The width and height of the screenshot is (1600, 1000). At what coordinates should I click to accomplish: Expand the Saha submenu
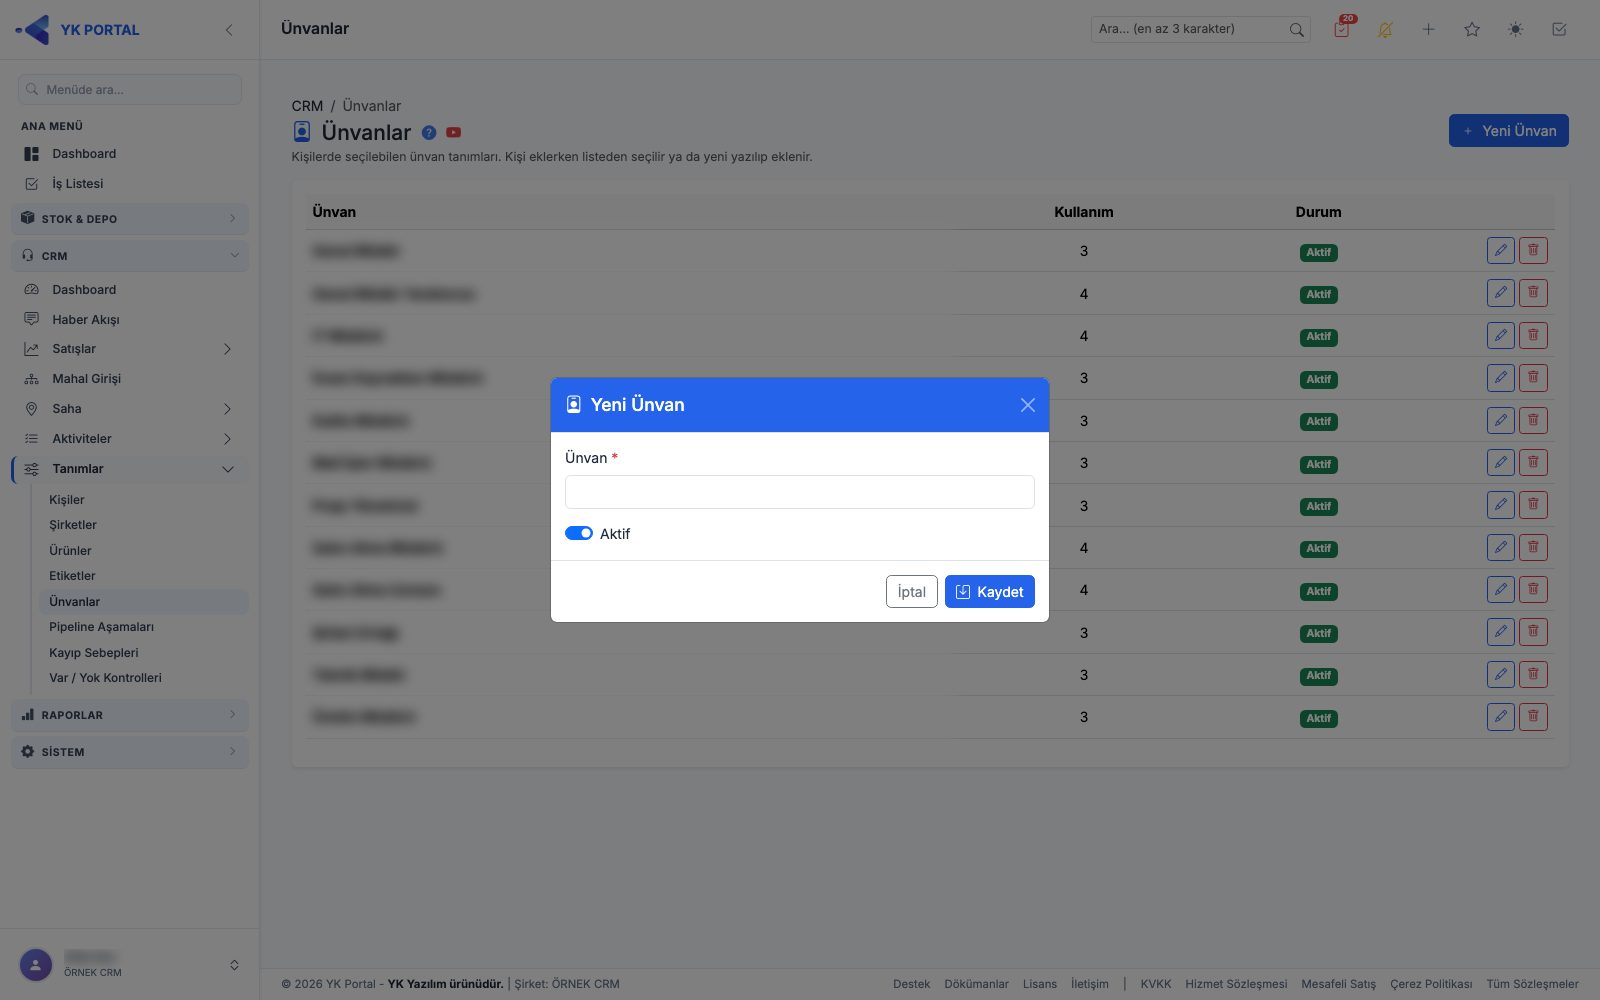(x=130, y=409)
